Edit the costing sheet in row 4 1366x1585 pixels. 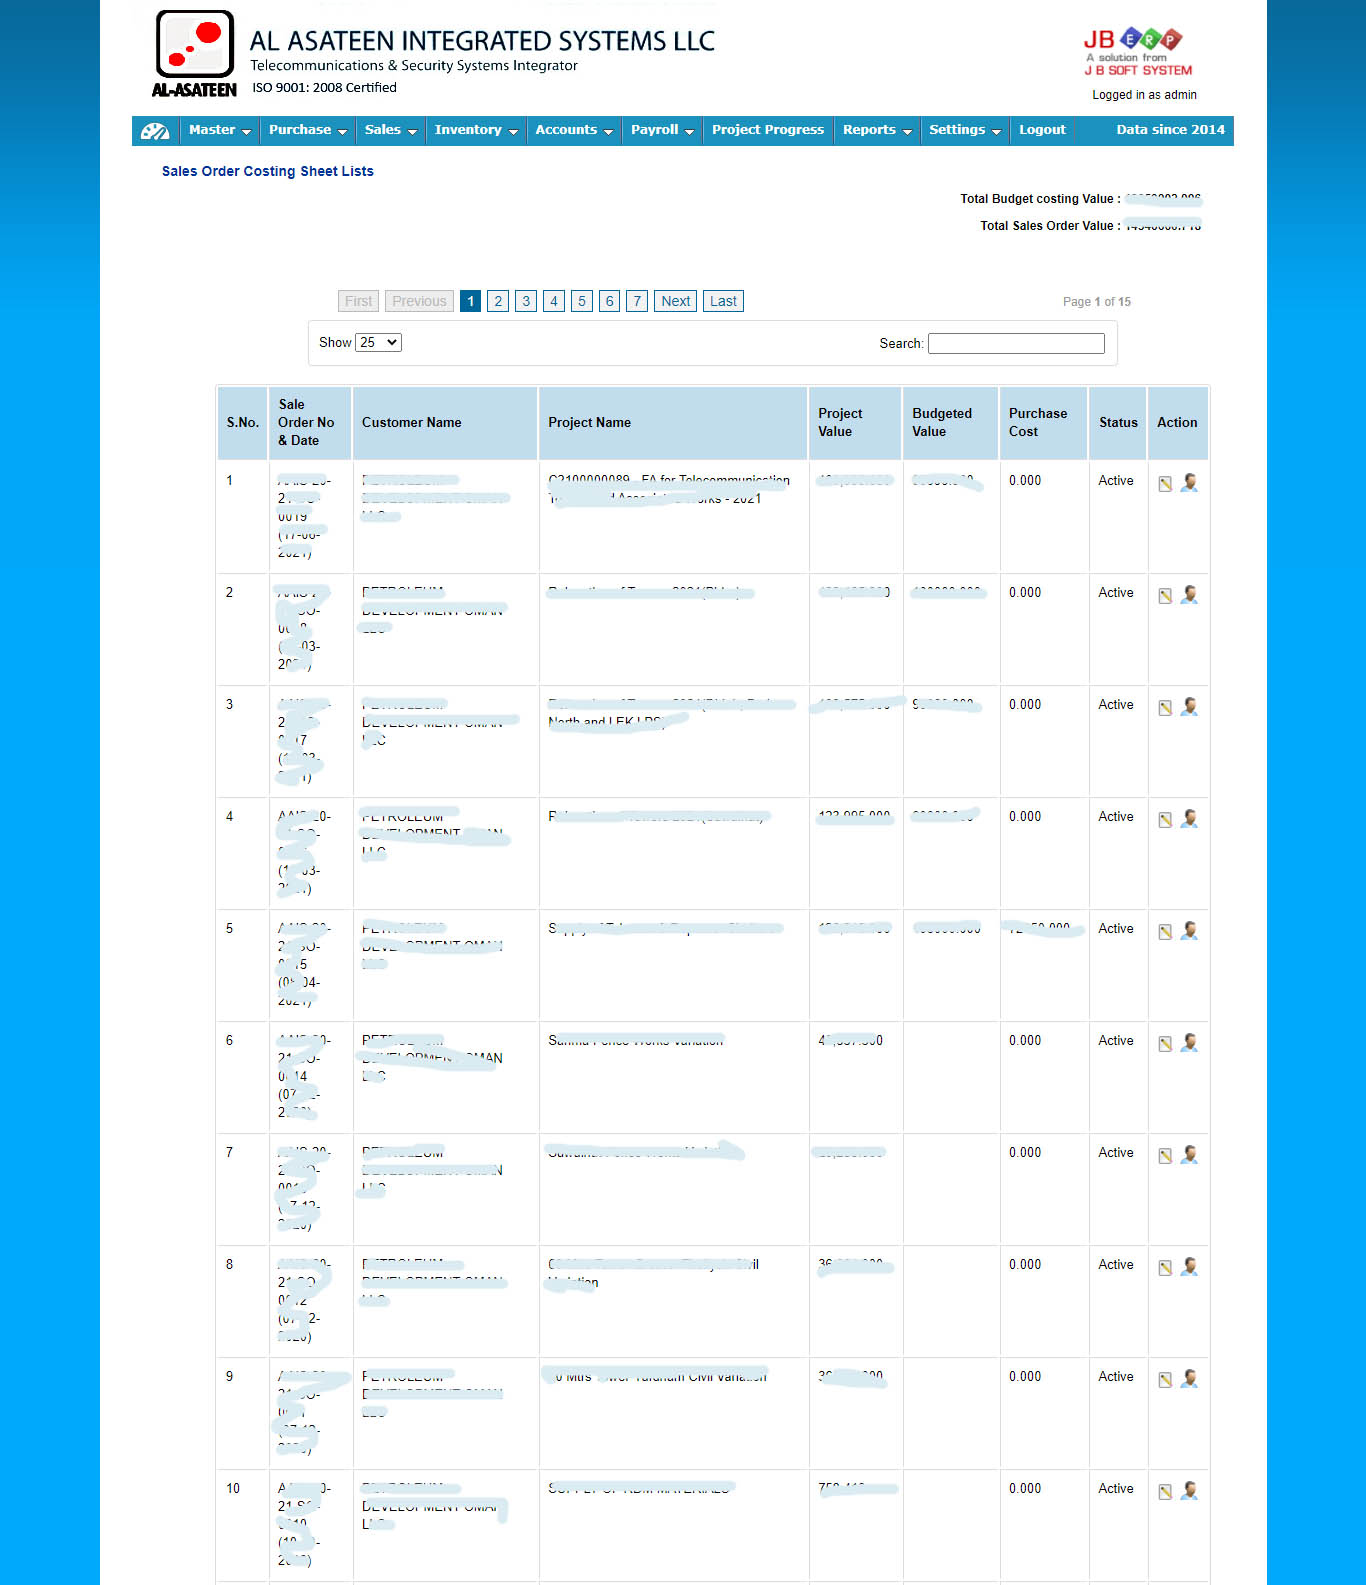[1165, 820]
